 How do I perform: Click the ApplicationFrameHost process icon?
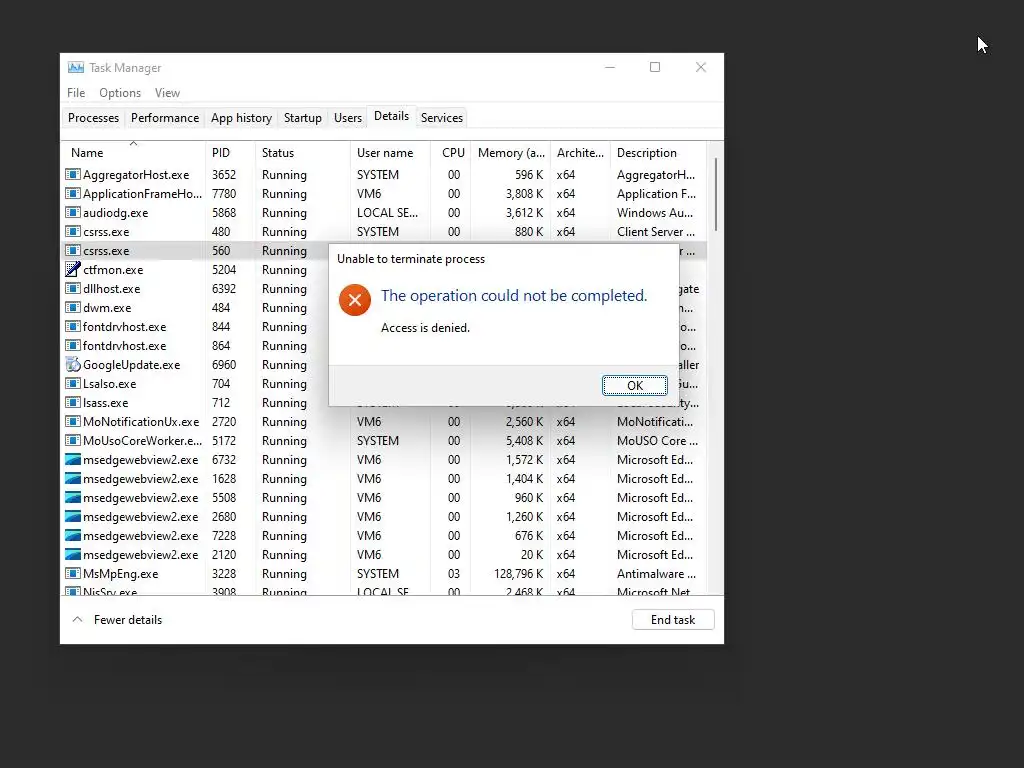point(72,193)
